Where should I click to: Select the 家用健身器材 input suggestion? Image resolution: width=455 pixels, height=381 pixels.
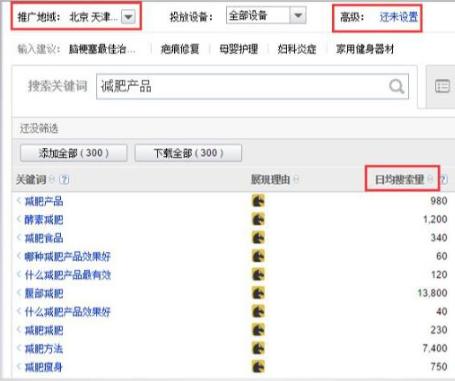coord(365,49)
